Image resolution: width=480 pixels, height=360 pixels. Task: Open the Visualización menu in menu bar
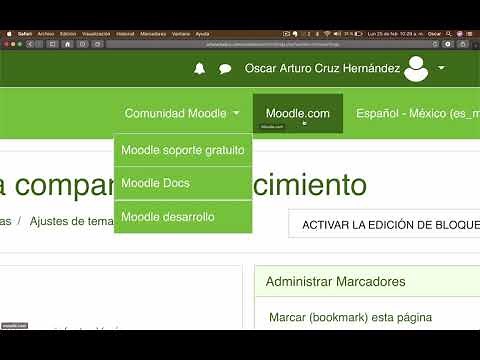(x=96, y=34)
